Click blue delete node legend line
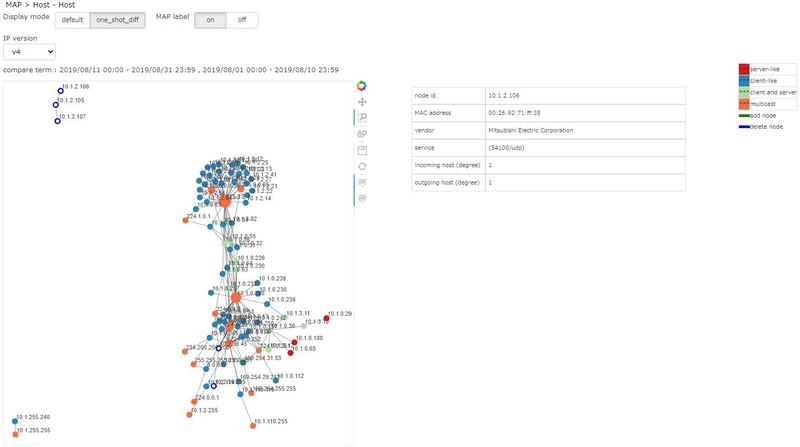The image size is (800, 447). (x=744, y=127)
